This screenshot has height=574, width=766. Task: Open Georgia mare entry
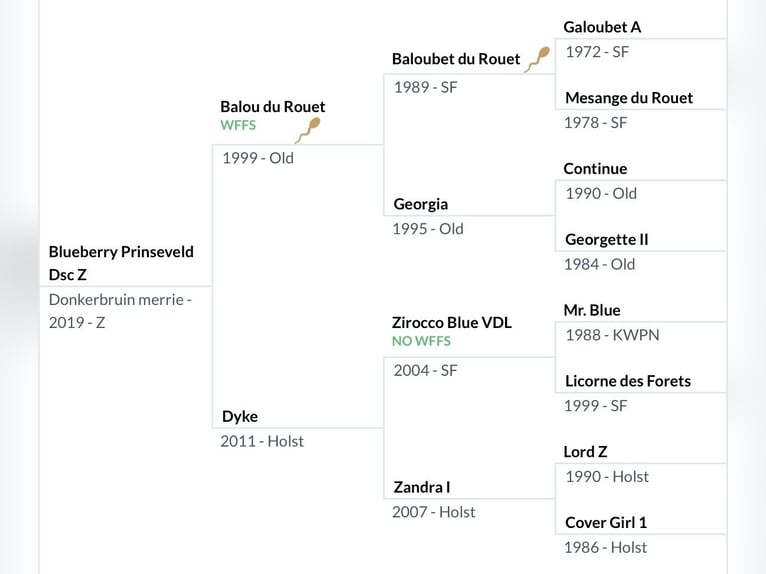[x=421, y=204]
